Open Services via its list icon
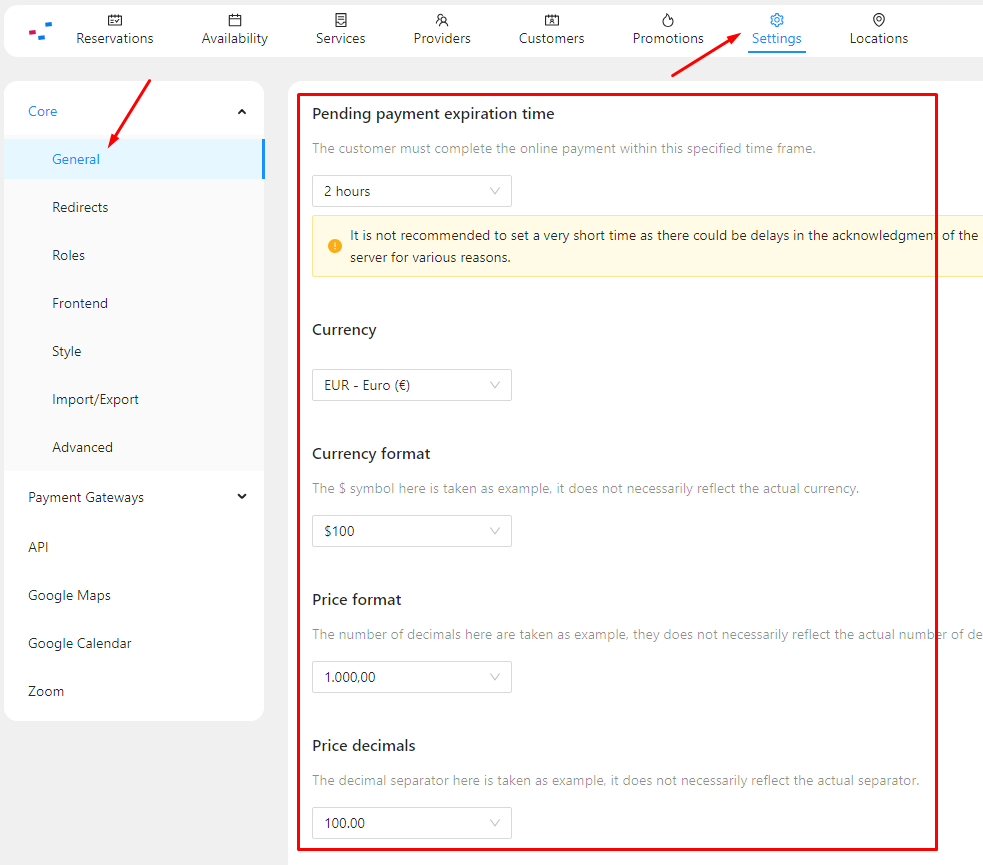Screen dimensions: 983x865 [x=340, y=20]
